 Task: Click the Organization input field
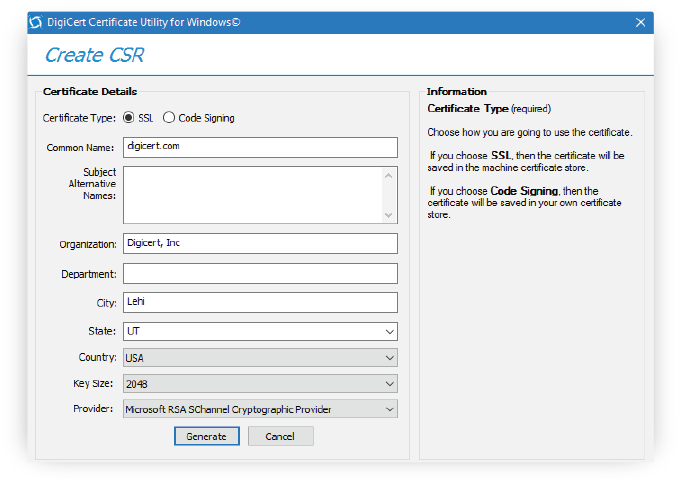(260, 244)
